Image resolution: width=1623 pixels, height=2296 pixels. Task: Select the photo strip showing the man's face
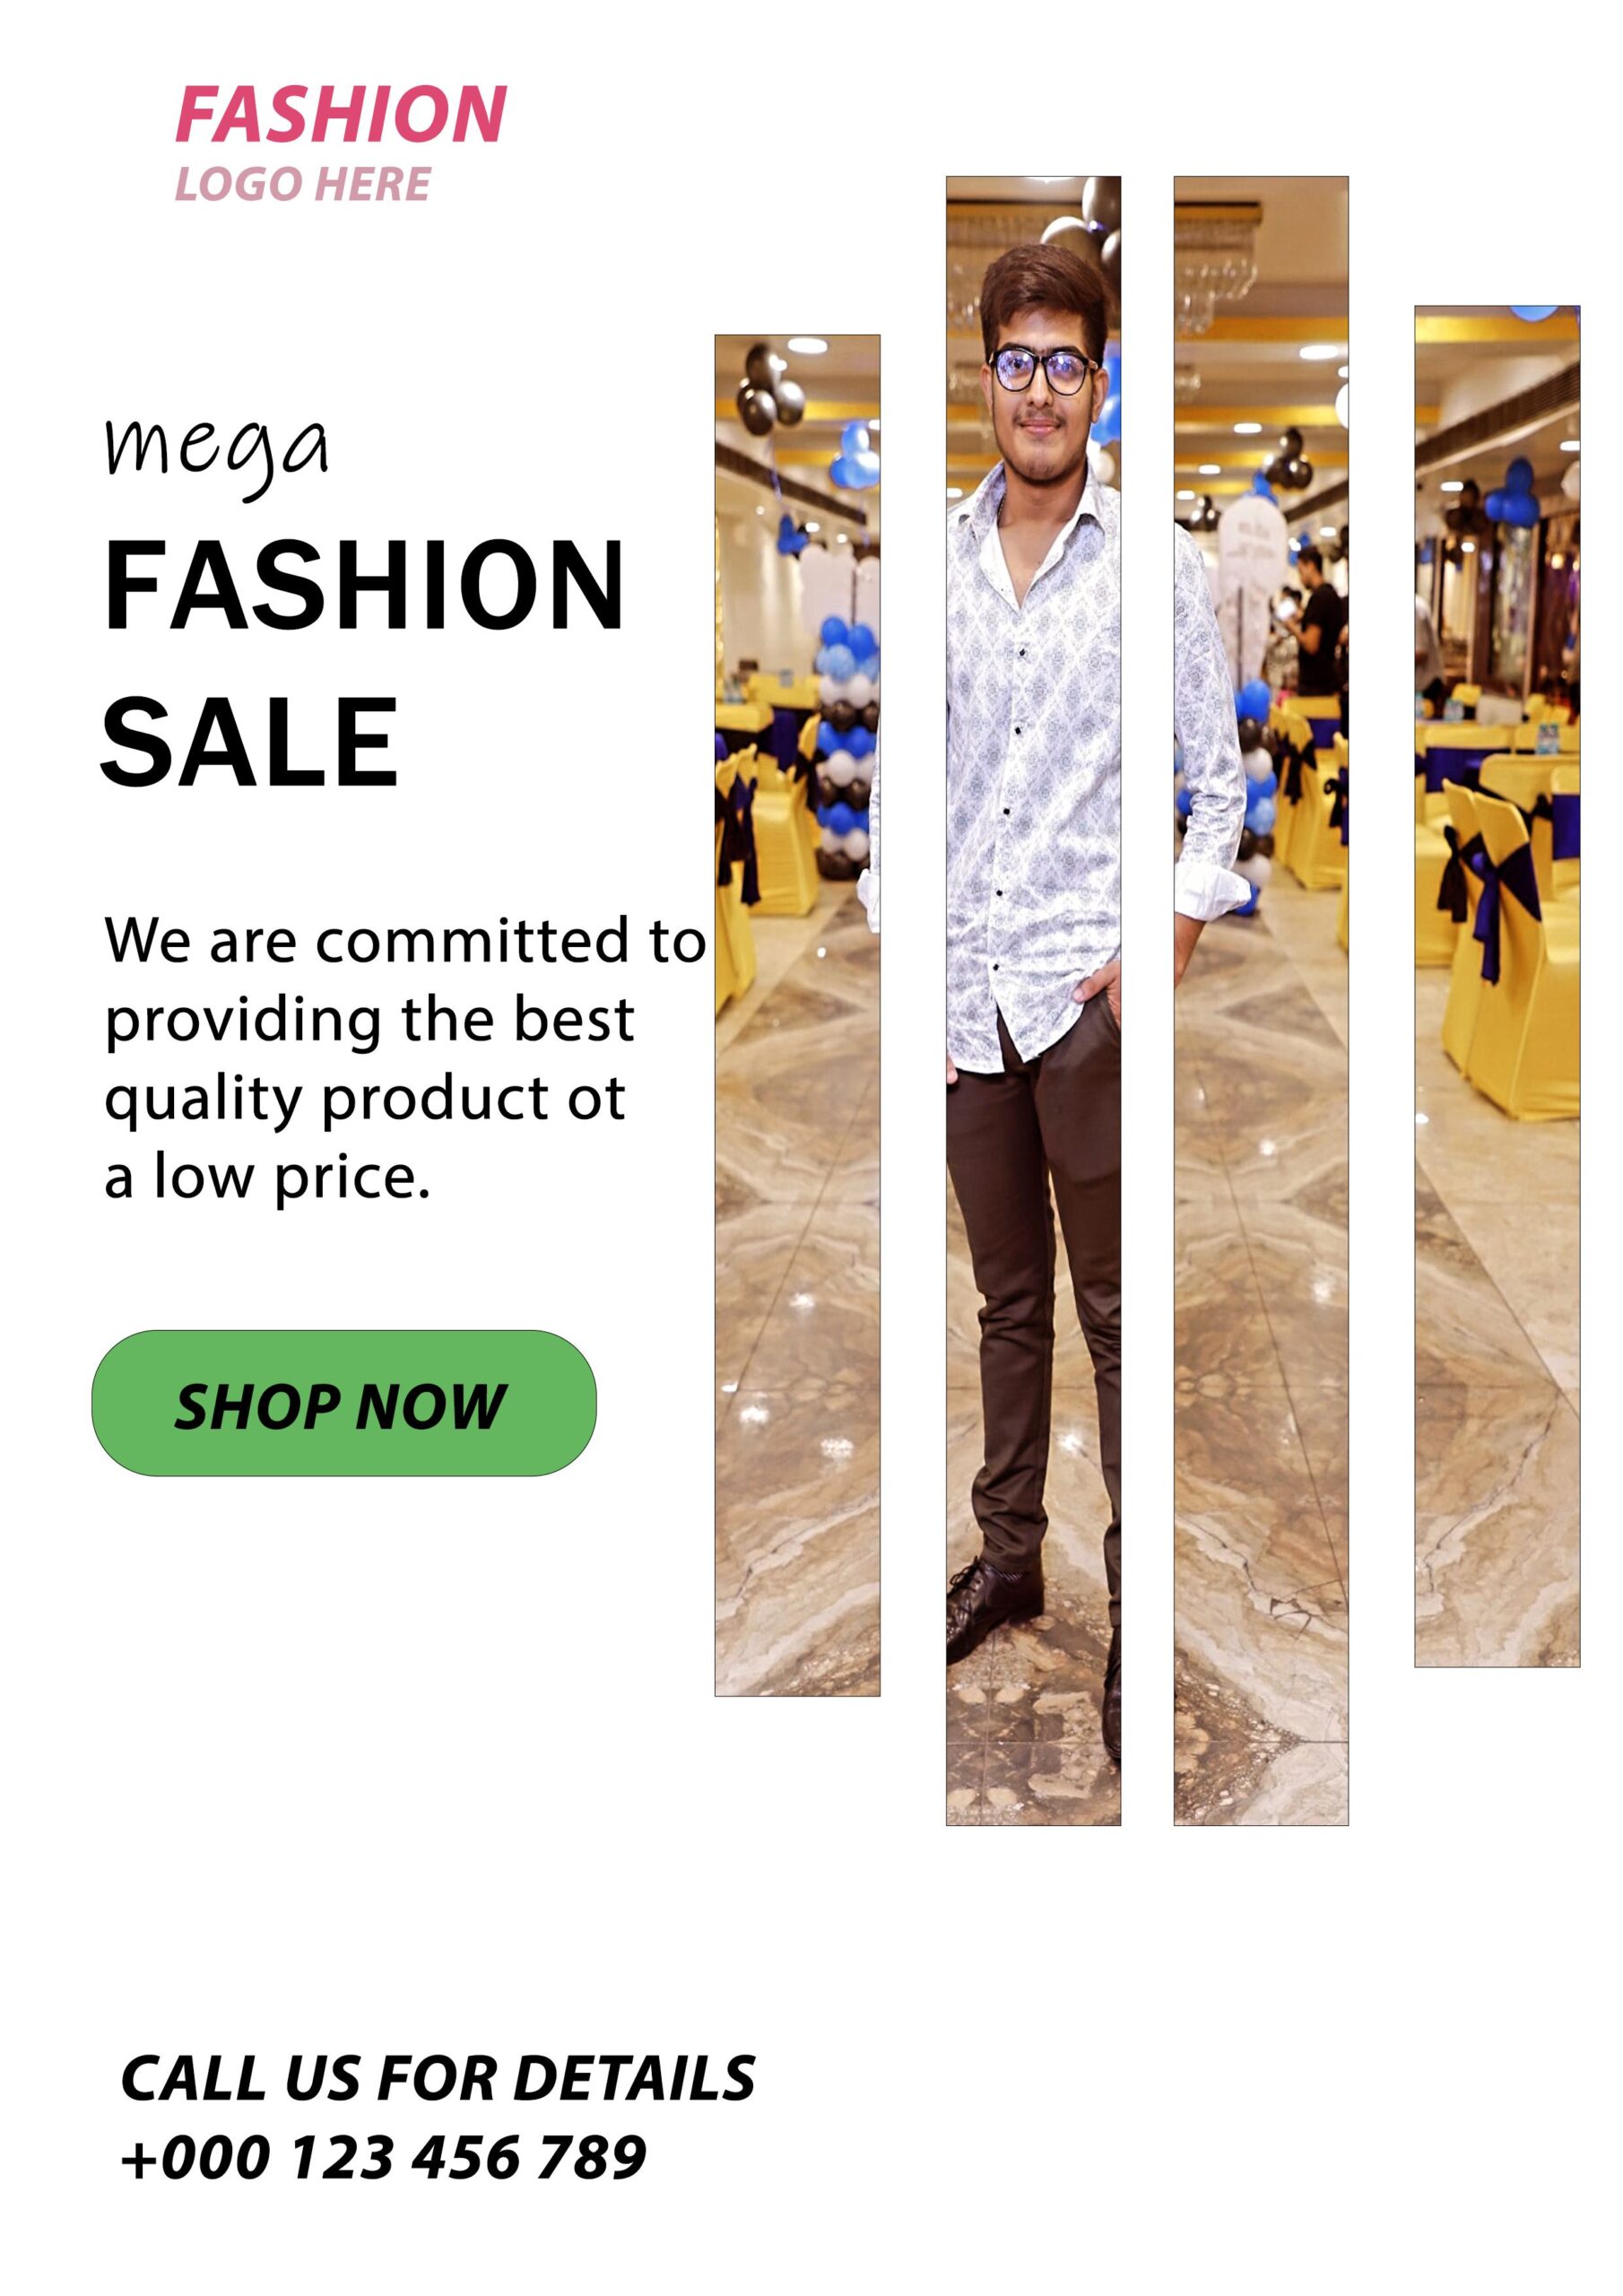pyautogui.click(x=1033, y=1001)
